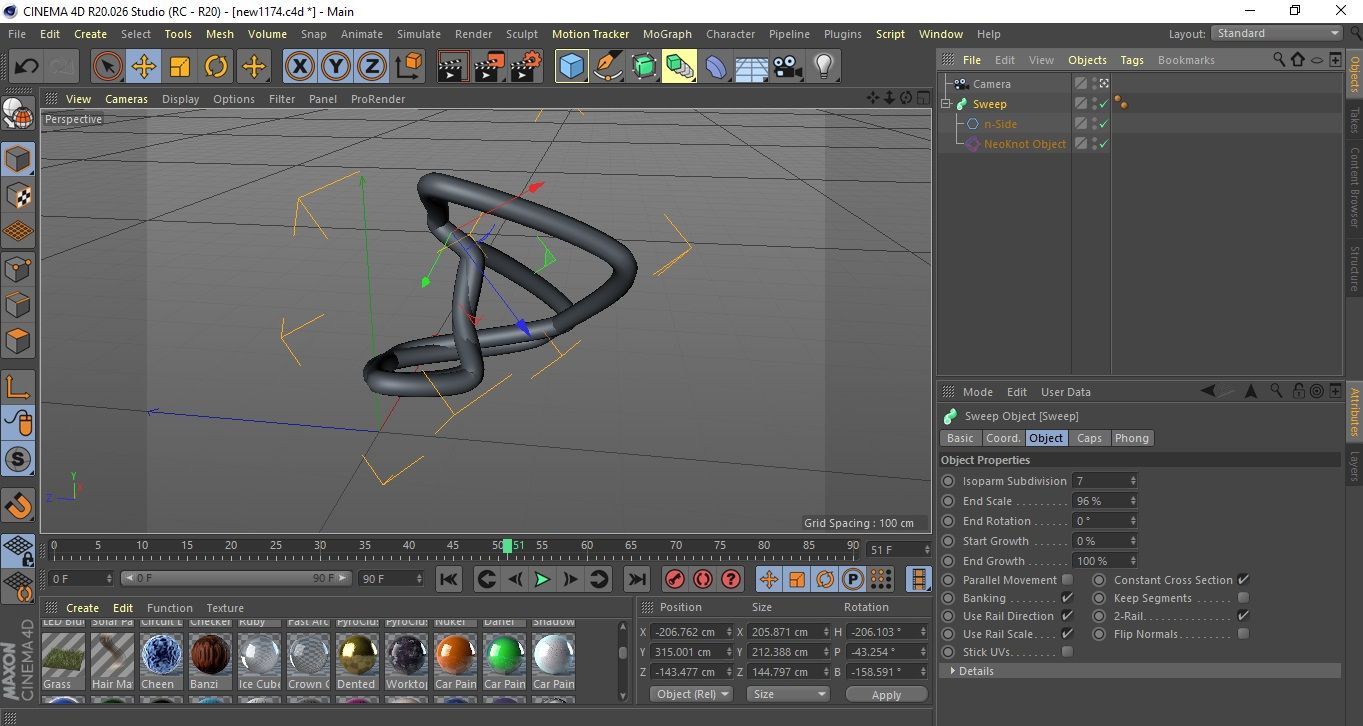
Task: Add a Cube primitive object
Action: 572,67
